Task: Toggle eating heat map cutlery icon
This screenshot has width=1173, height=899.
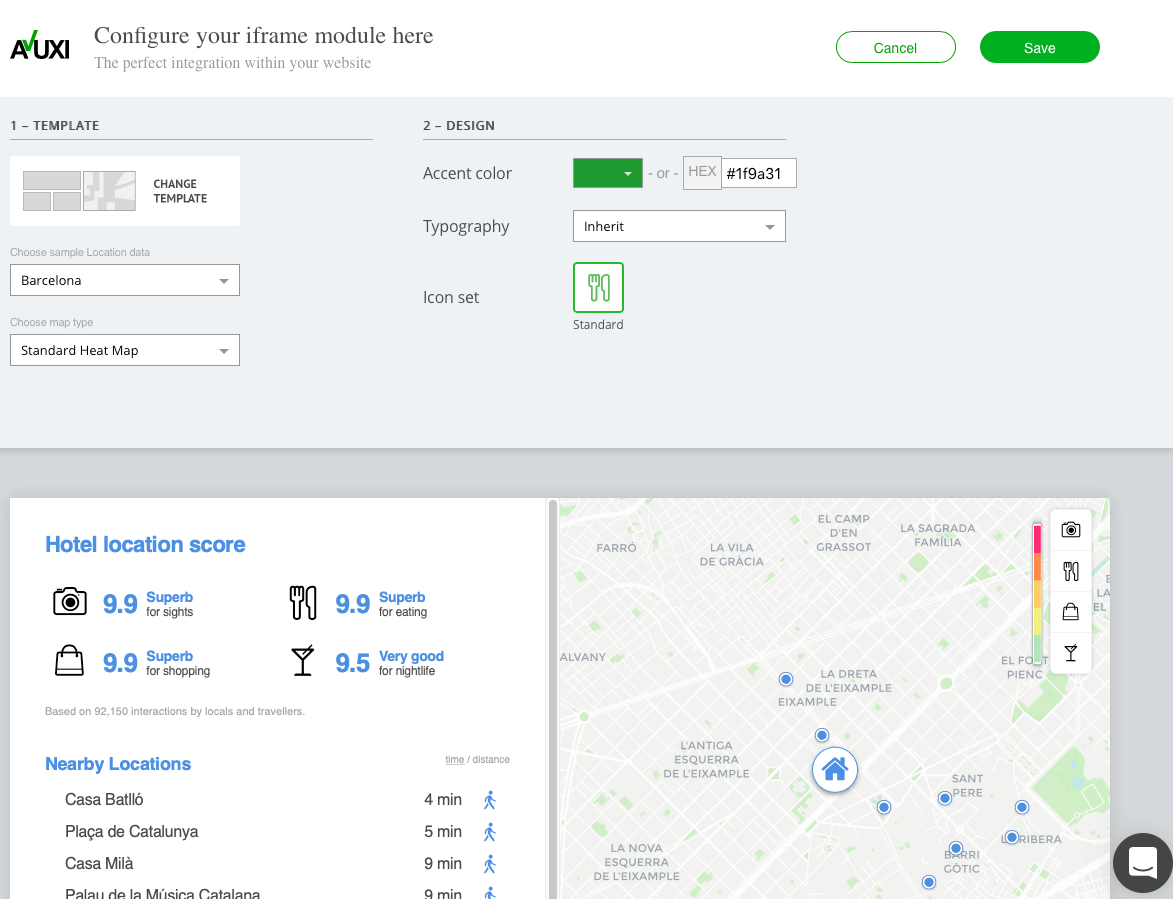Action: 1071,571
